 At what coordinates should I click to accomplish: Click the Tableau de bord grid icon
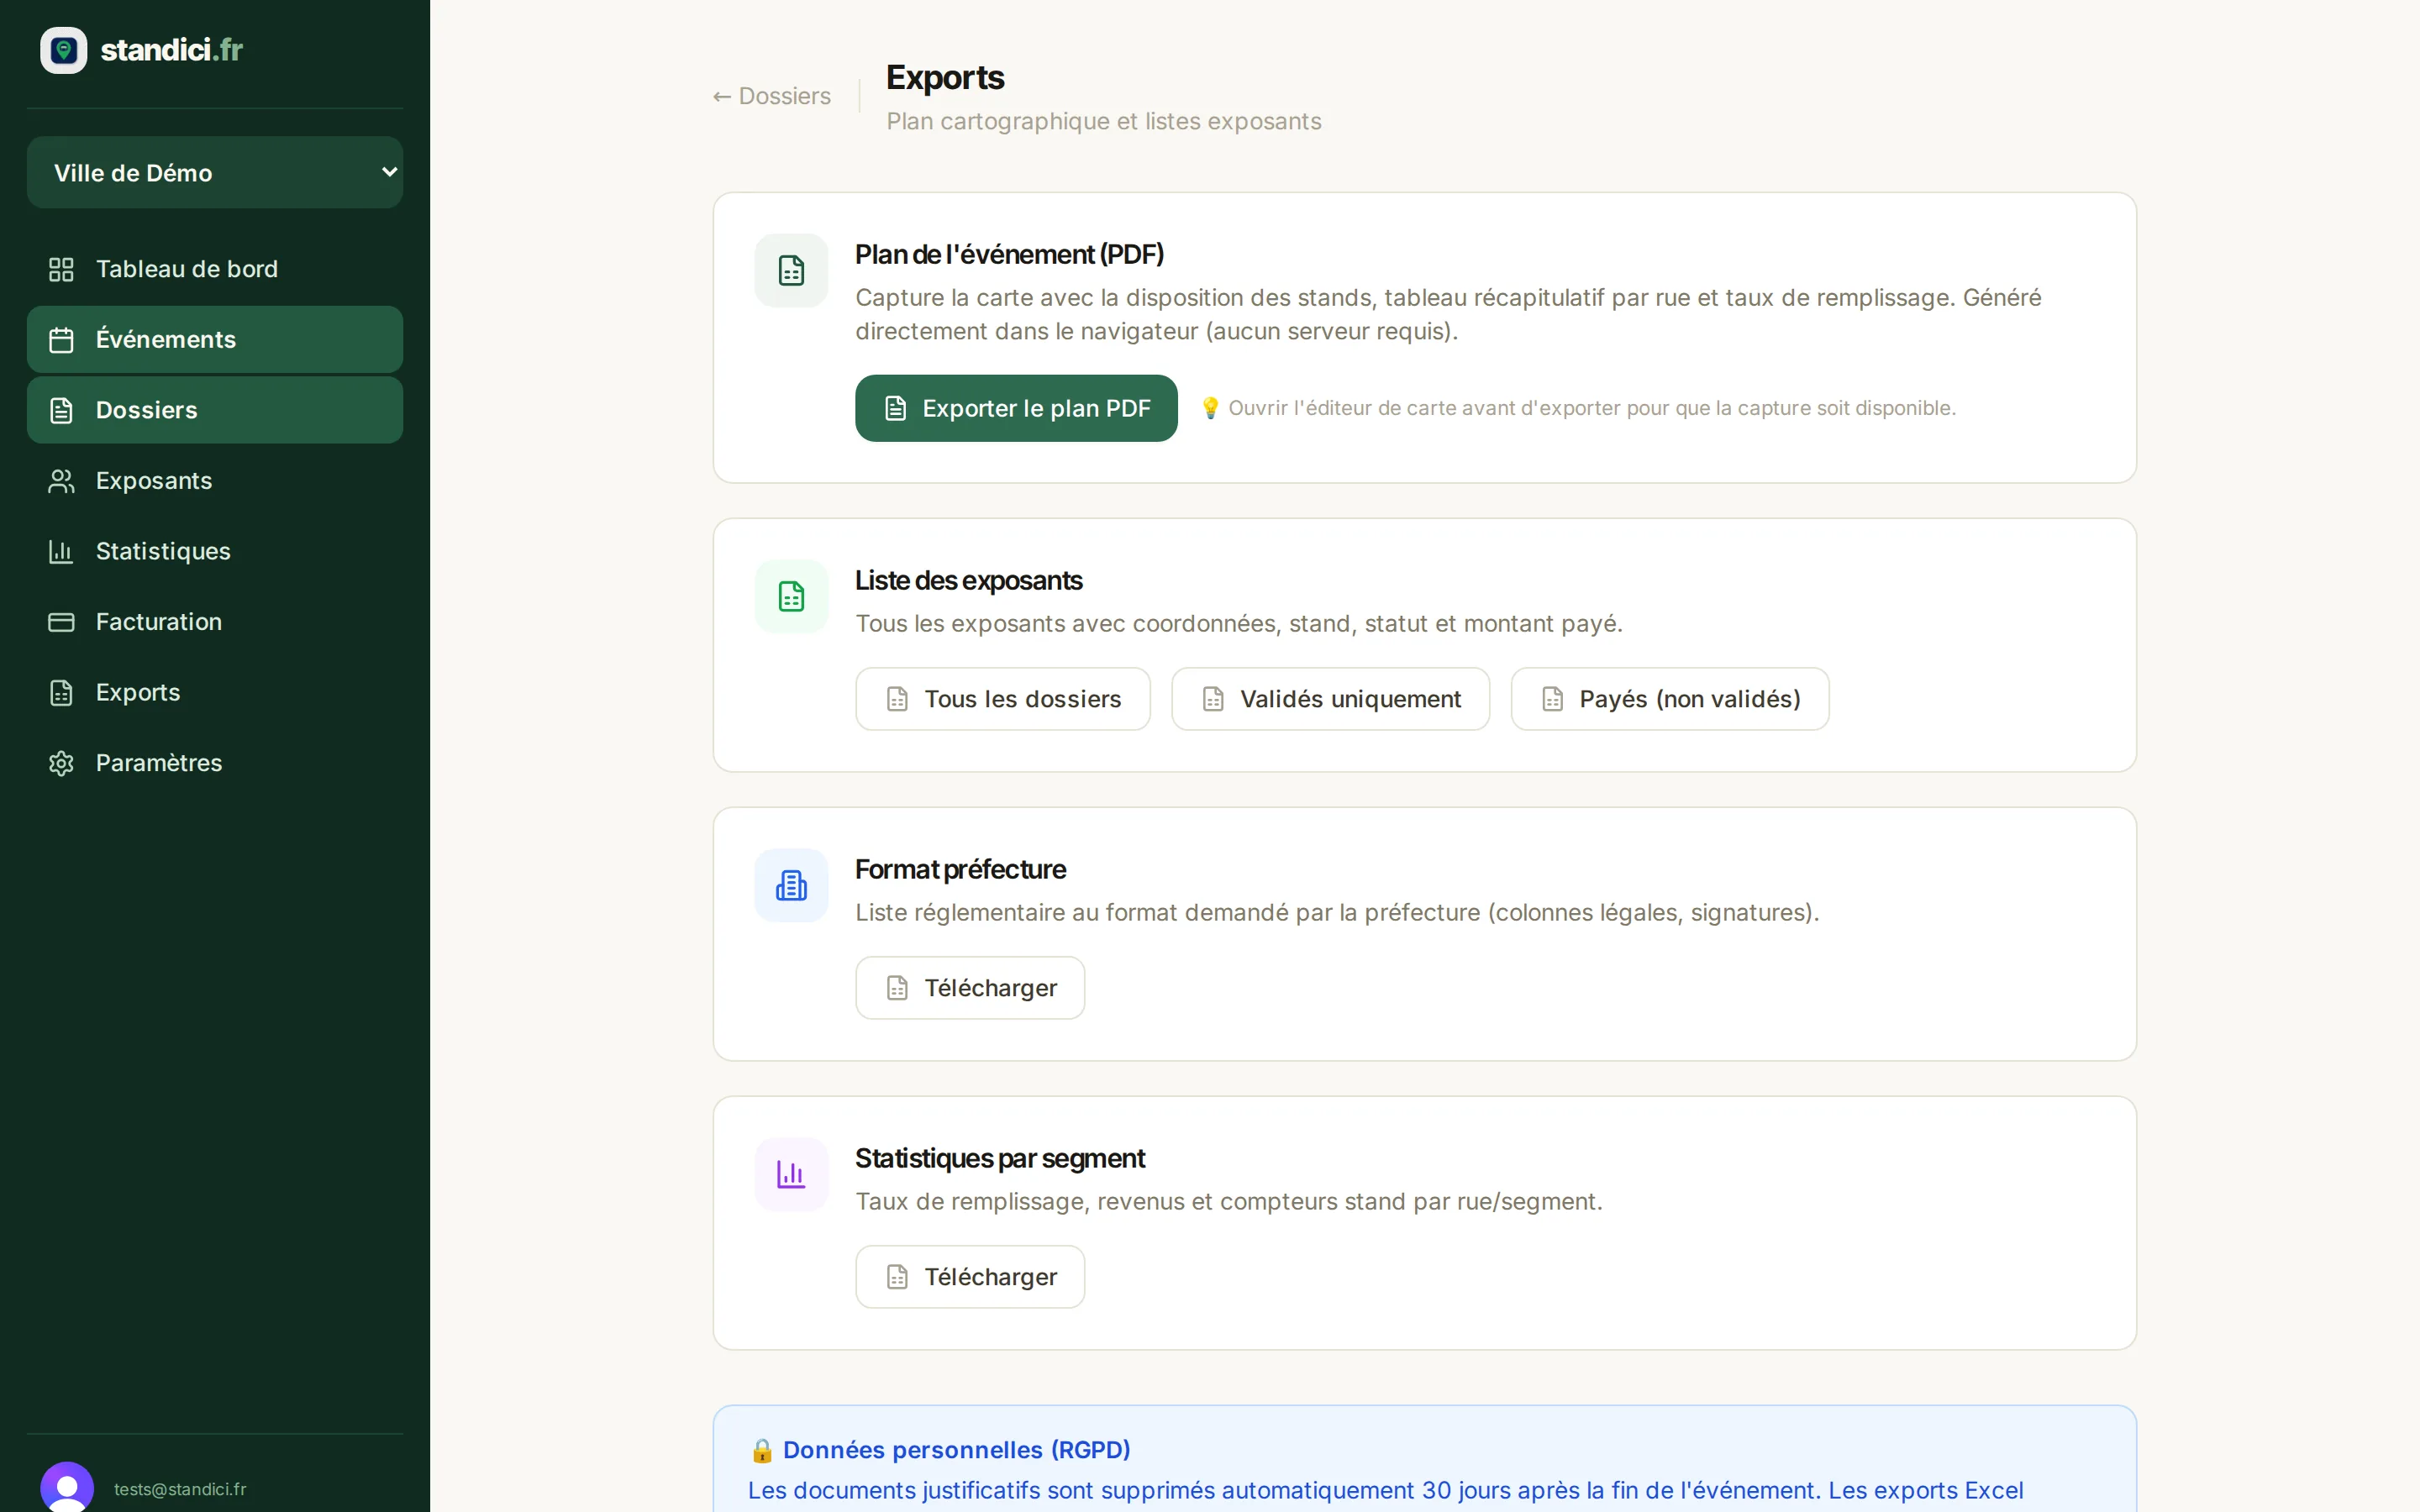point(61,269)
